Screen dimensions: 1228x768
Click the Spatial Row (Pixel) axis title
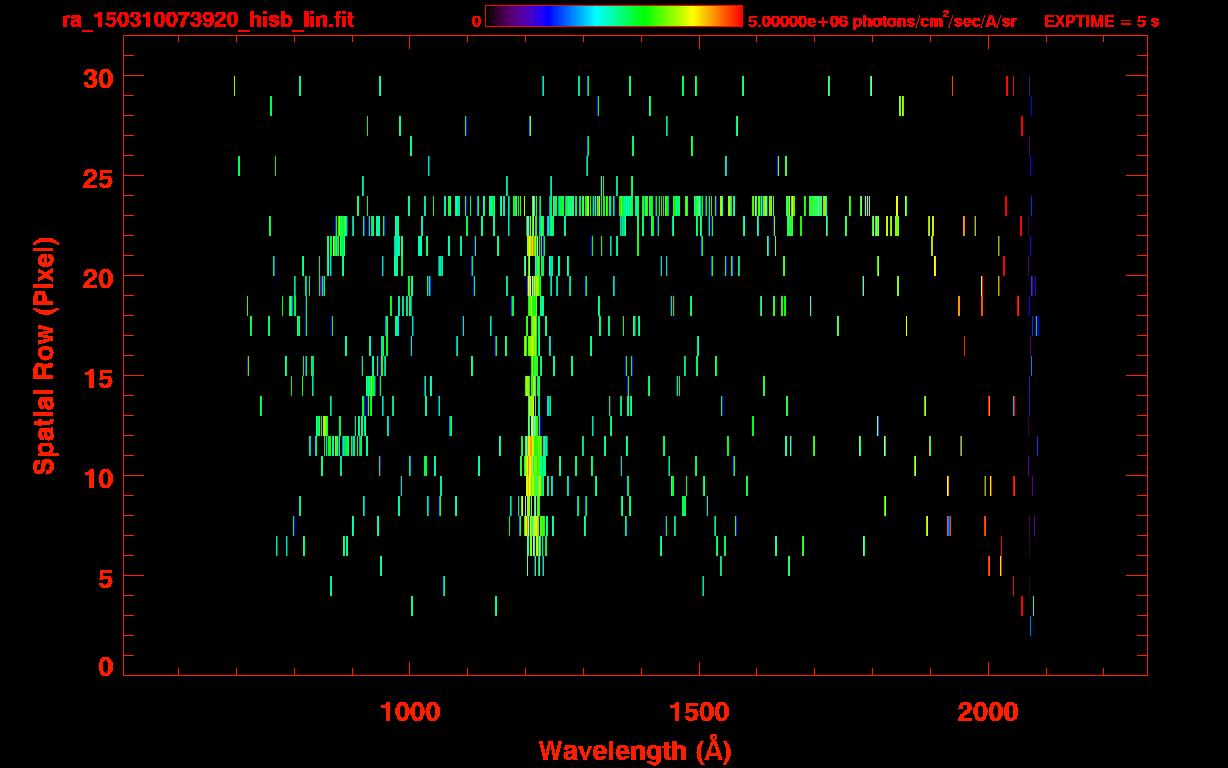click(44, 356)
